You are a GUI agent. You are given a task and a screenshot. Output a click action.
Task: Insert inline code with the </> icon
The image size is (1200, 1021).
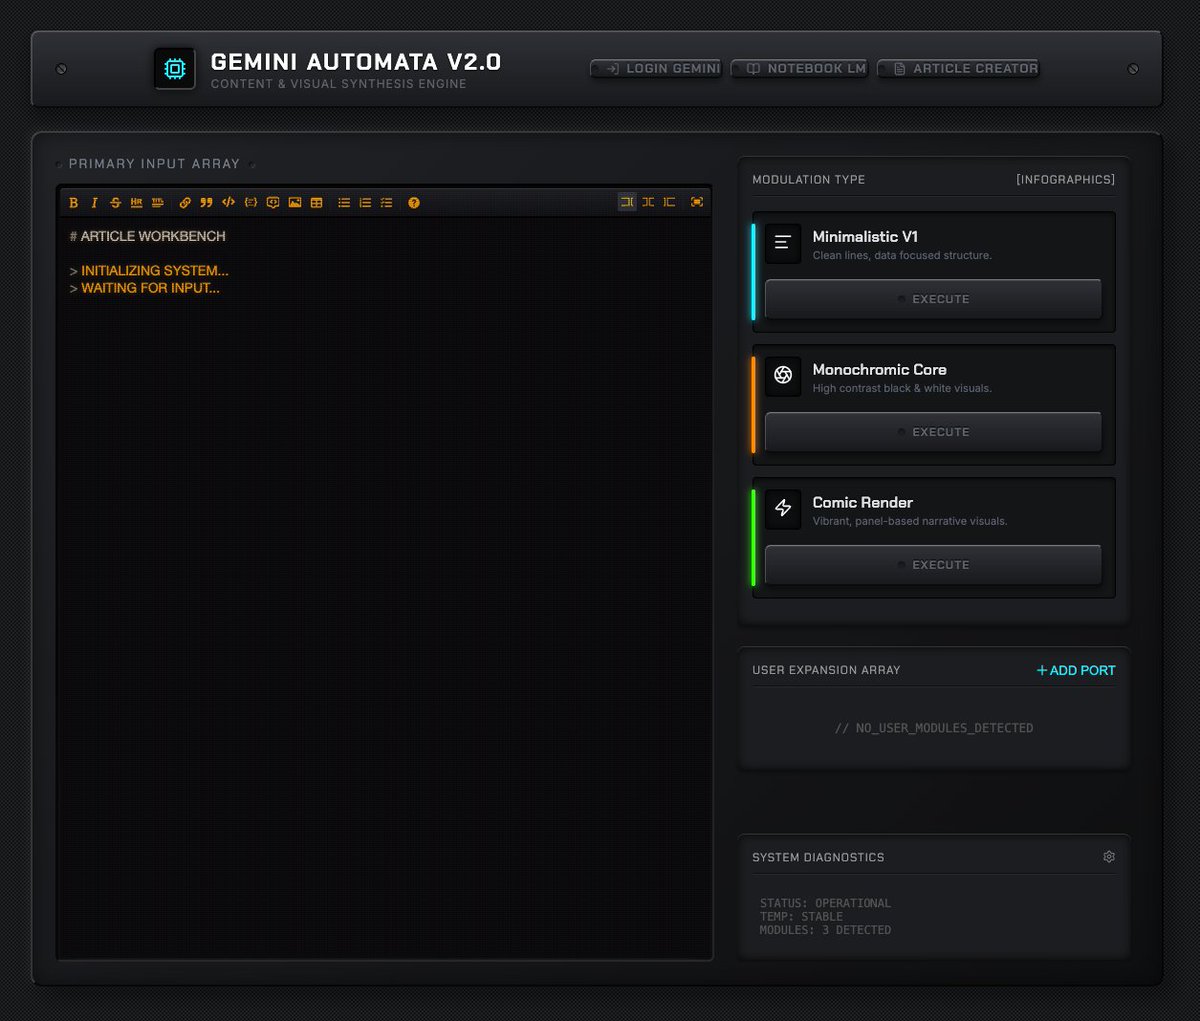tap(228, 203)
